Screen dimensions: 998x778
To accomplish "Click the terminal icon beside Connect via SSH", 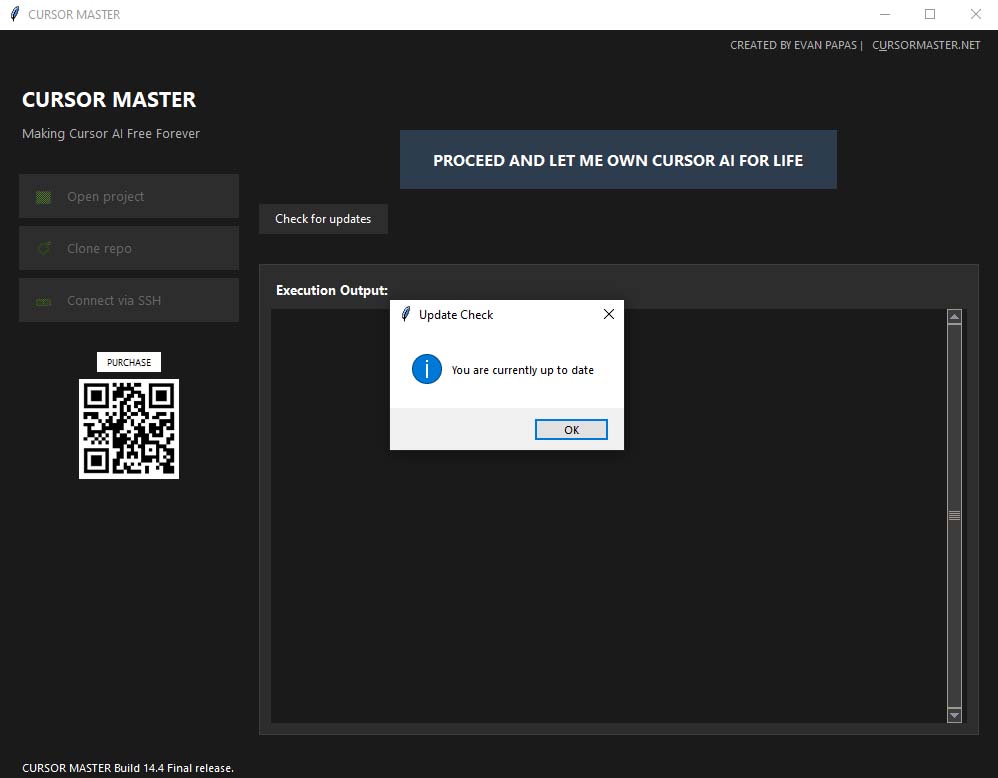I will (x=44, y=301).
